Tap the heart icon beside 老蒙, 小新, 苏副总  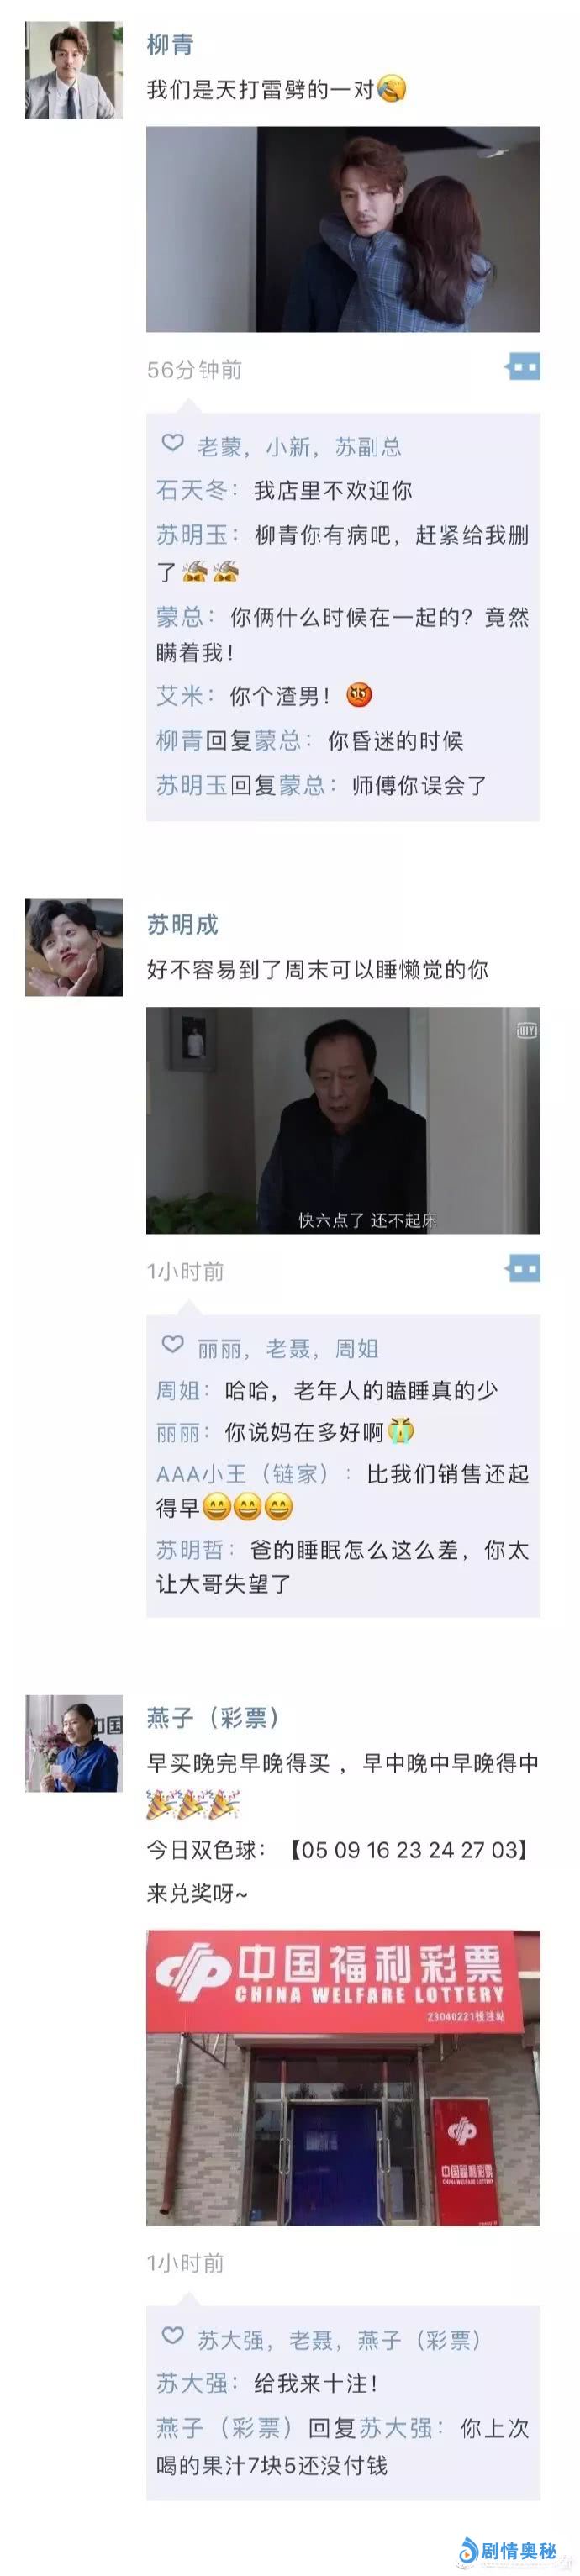coord(173,443)
